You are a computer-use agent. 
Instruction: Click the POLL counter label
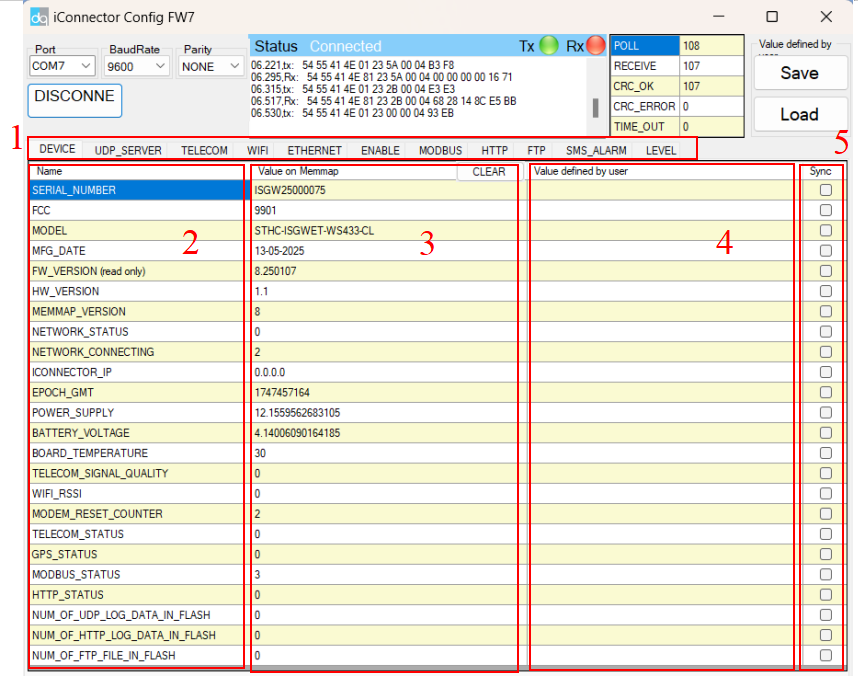point(645,46)
